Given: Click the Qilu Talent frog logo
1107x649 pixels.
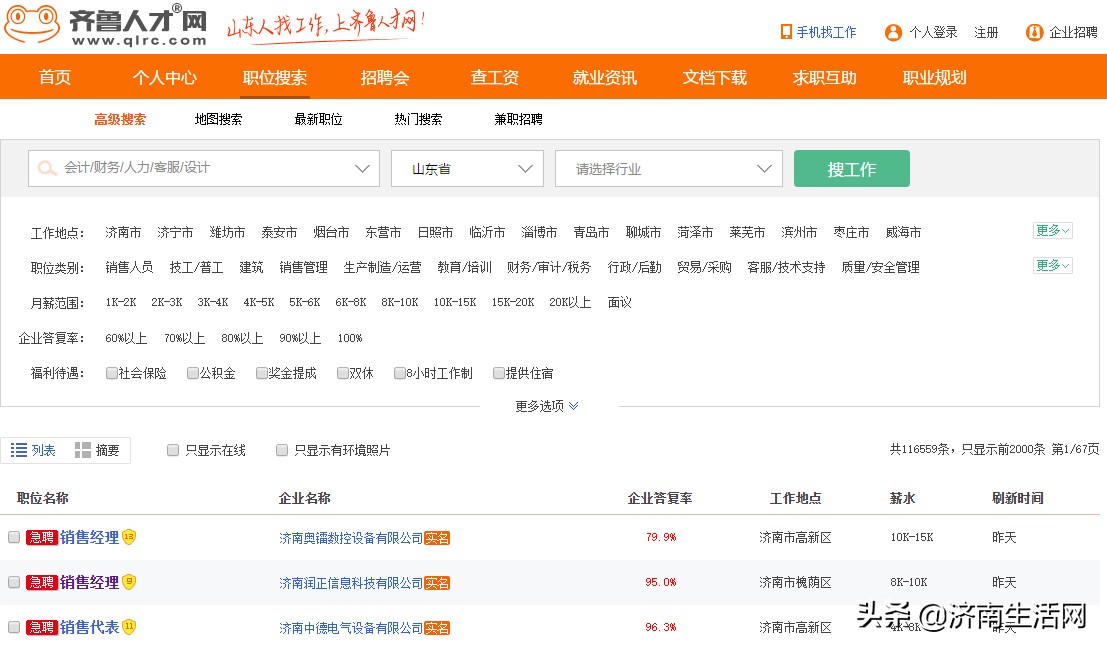Looking at the screenshot, I should point(35,27).
